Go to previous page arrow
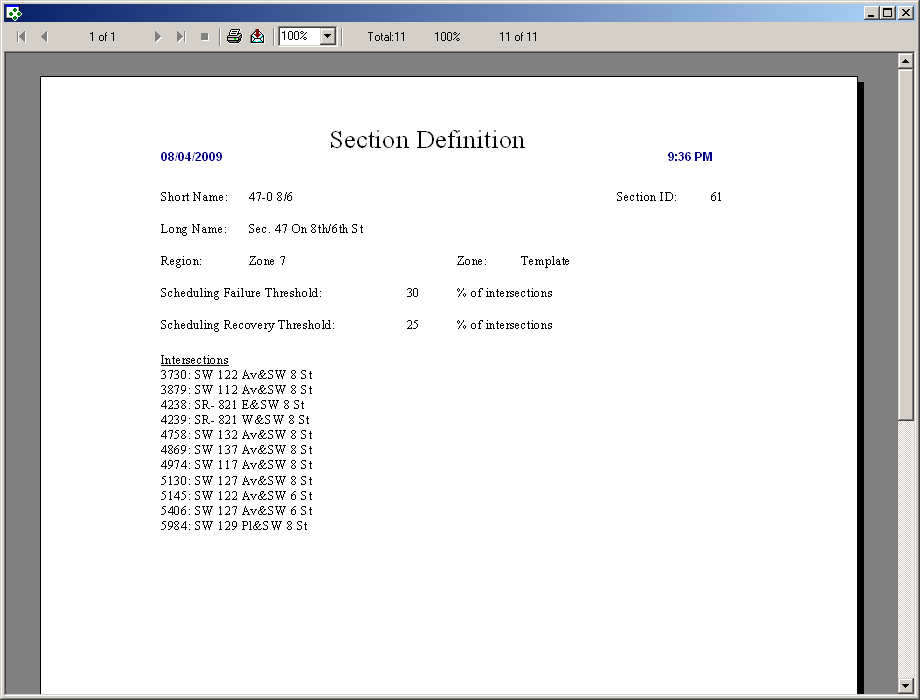Image resolution: width=920 pixels, height=700 pixels. click(x=44, y=37)
